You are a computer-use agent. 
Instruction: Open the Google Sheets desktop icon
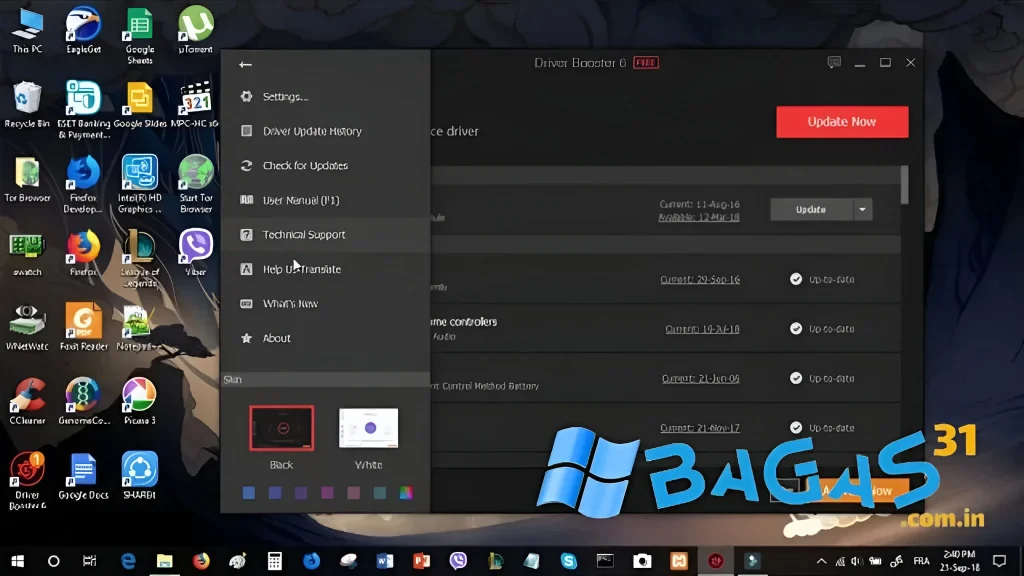pyautogui.click(x=140, y=36)
